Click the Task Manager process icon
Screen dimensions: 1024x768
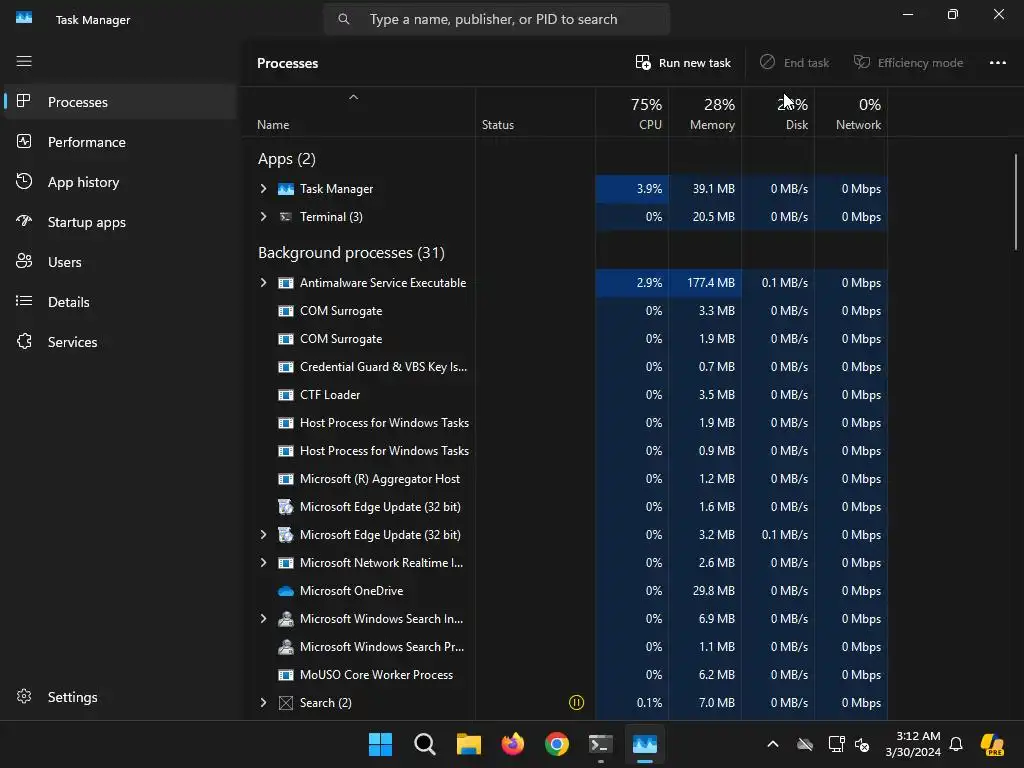[286, 189]
